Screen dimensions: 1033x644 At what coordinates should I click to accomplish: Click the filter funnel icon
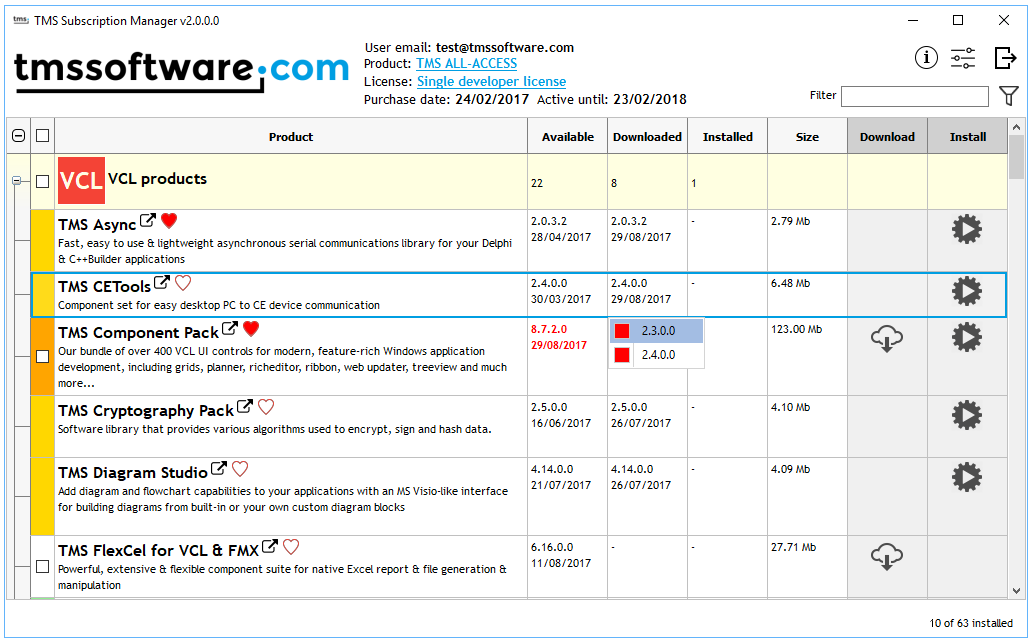click(x=1009, y=96)
